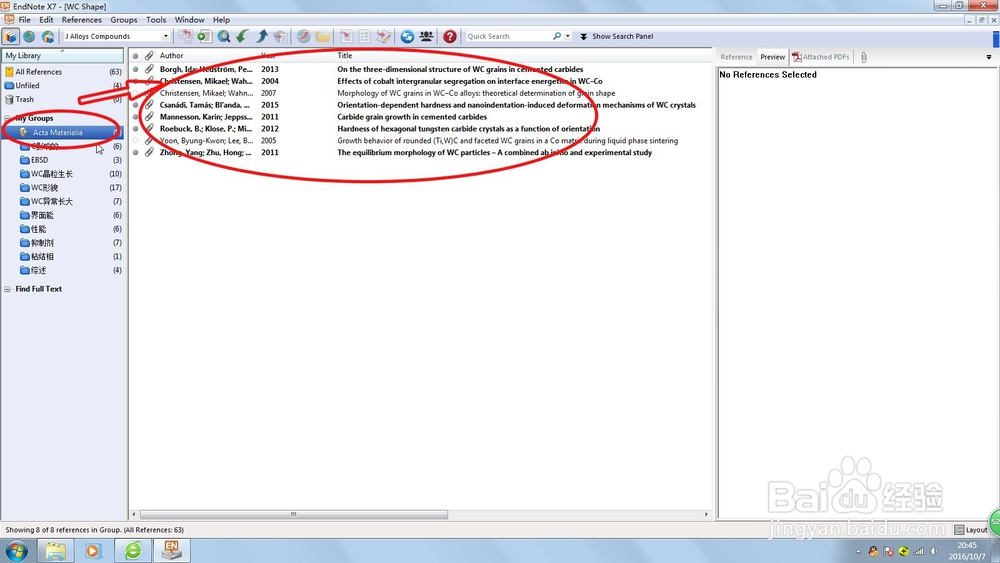Viewport: 1000px width, 563px height.
Task: Click the Format Bibliography toolbar icon
Action: pos(365,36)
